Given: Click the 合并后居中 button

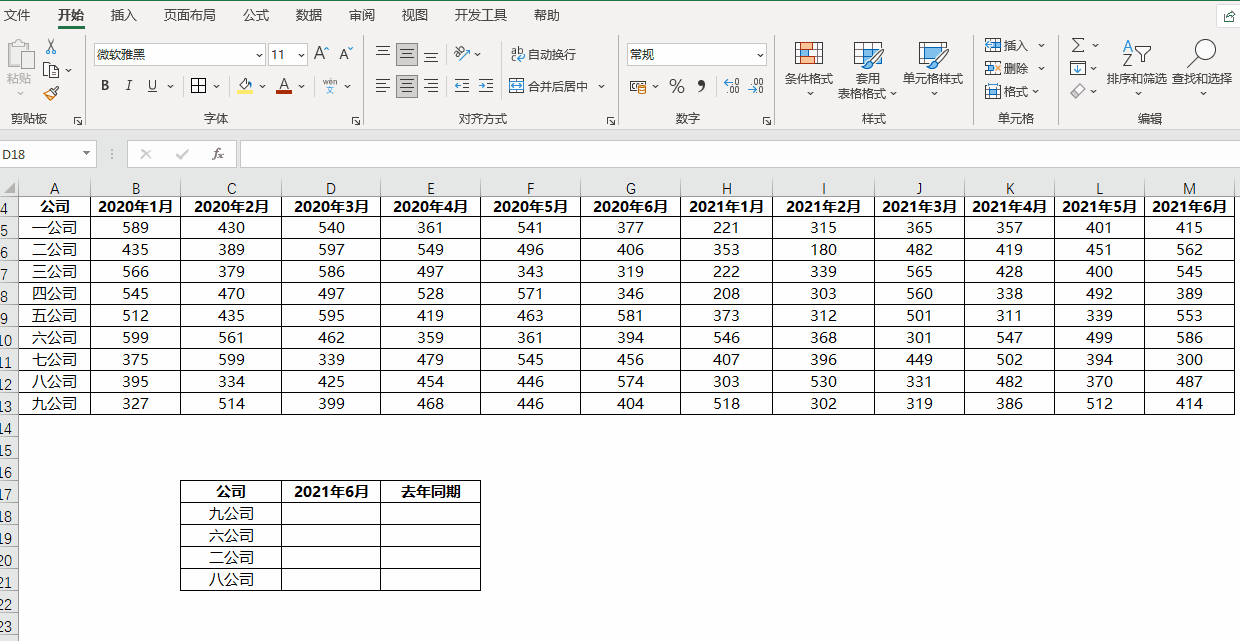Looking at the screenshot, I should tap(549, 87).
